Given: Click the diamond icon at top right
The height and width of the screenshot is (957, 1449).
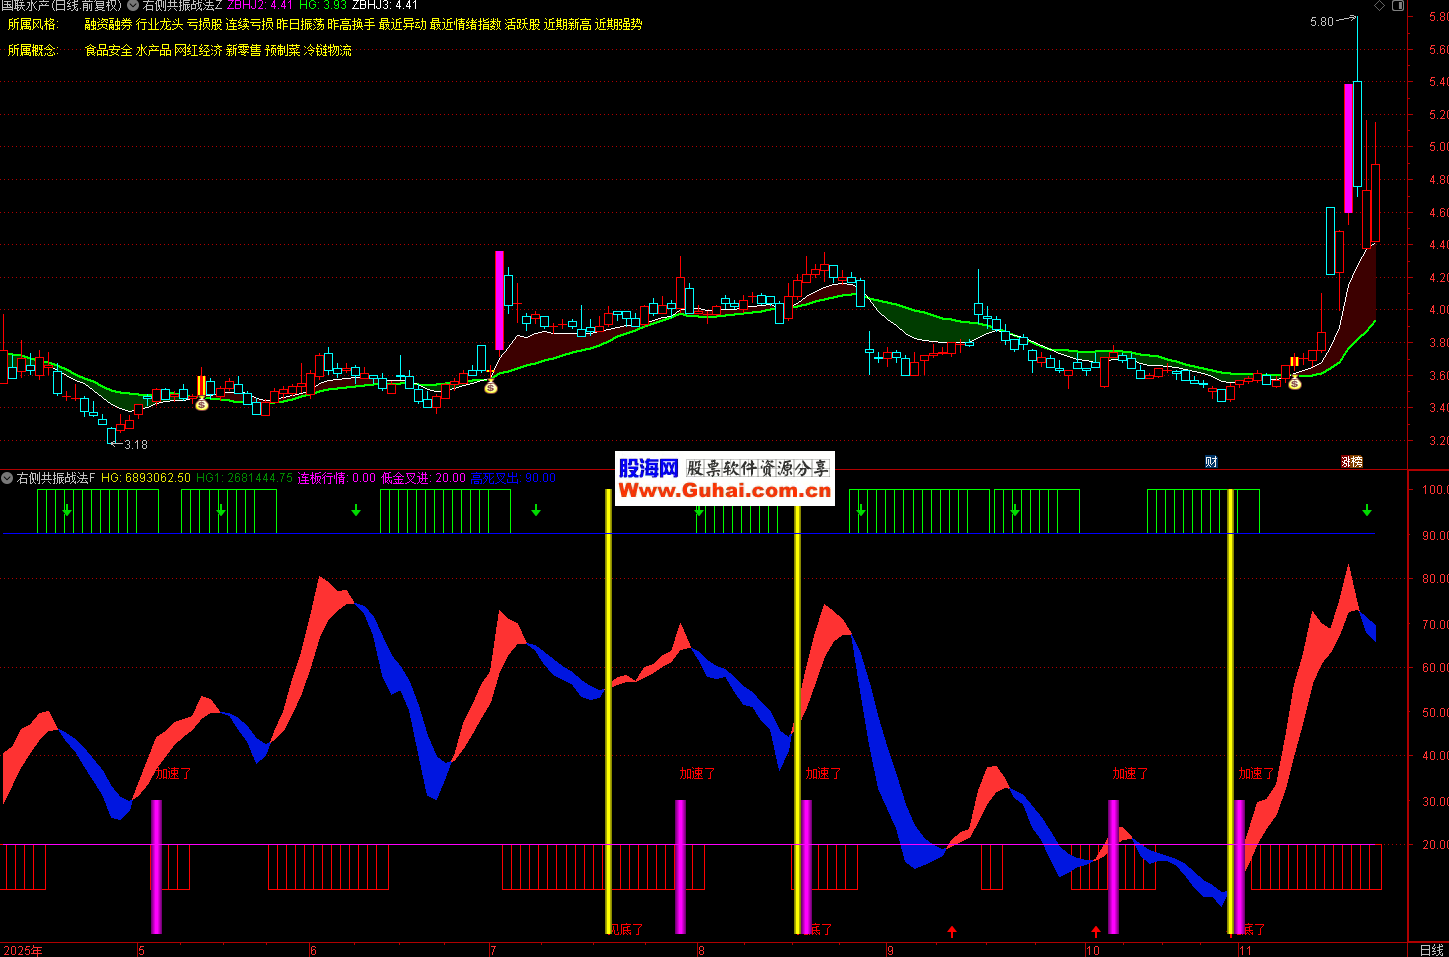Looking at the screenshot, I should coord(1380,6).
